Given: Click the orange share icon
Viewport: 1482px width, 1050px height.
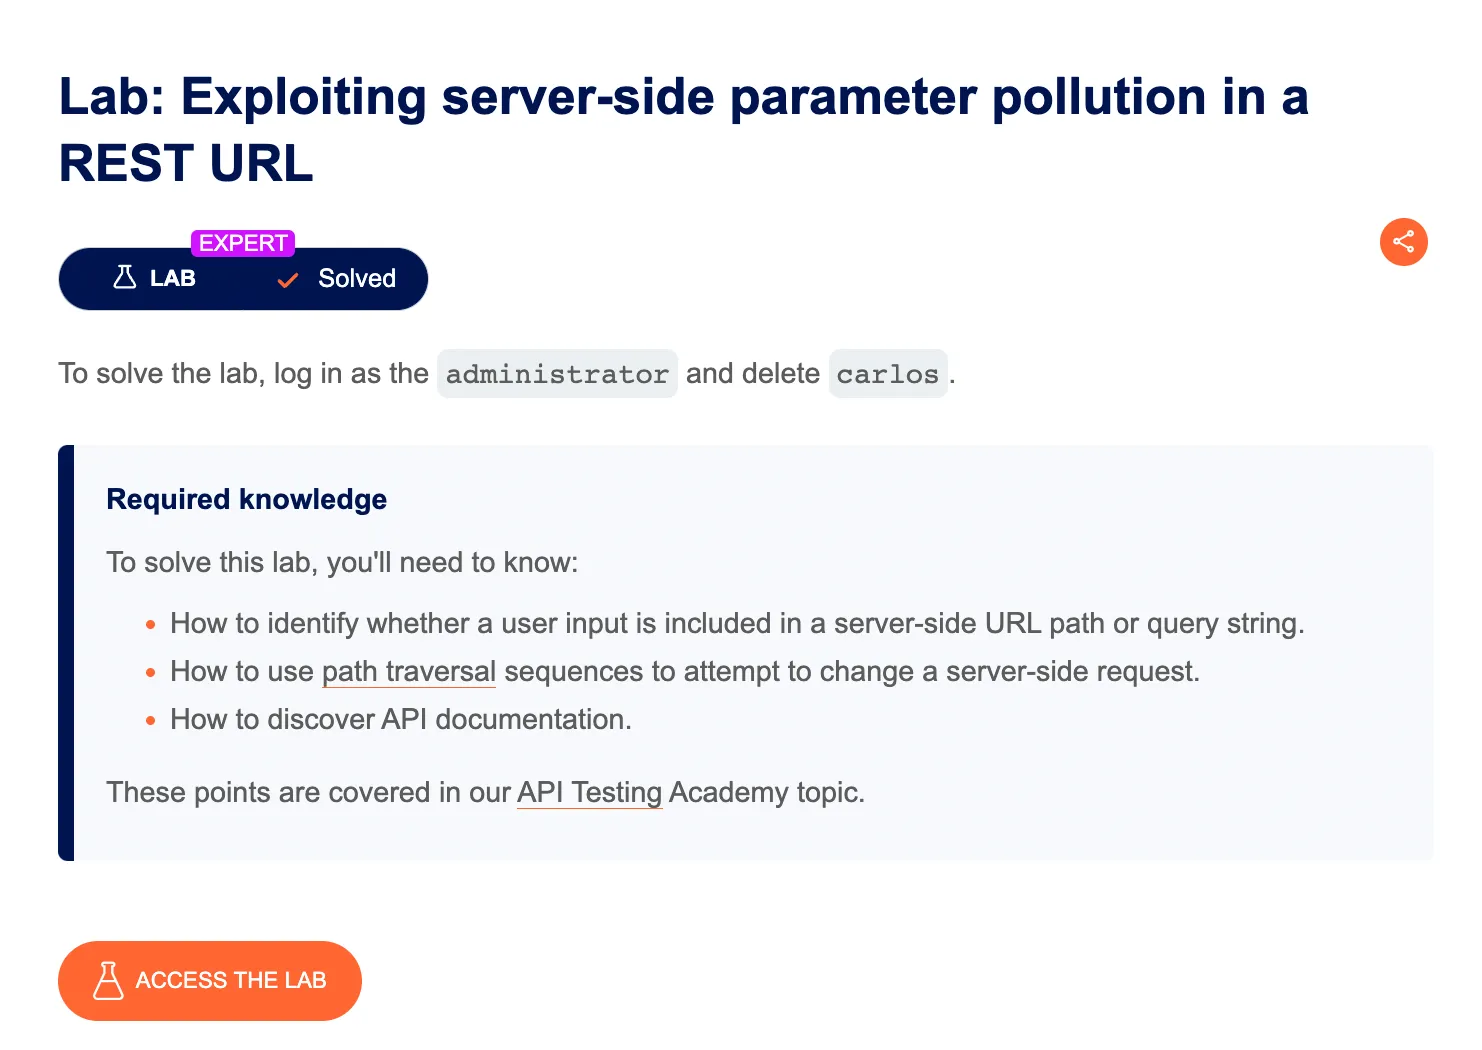Looking at the screenshot, I should (1403, 242).
